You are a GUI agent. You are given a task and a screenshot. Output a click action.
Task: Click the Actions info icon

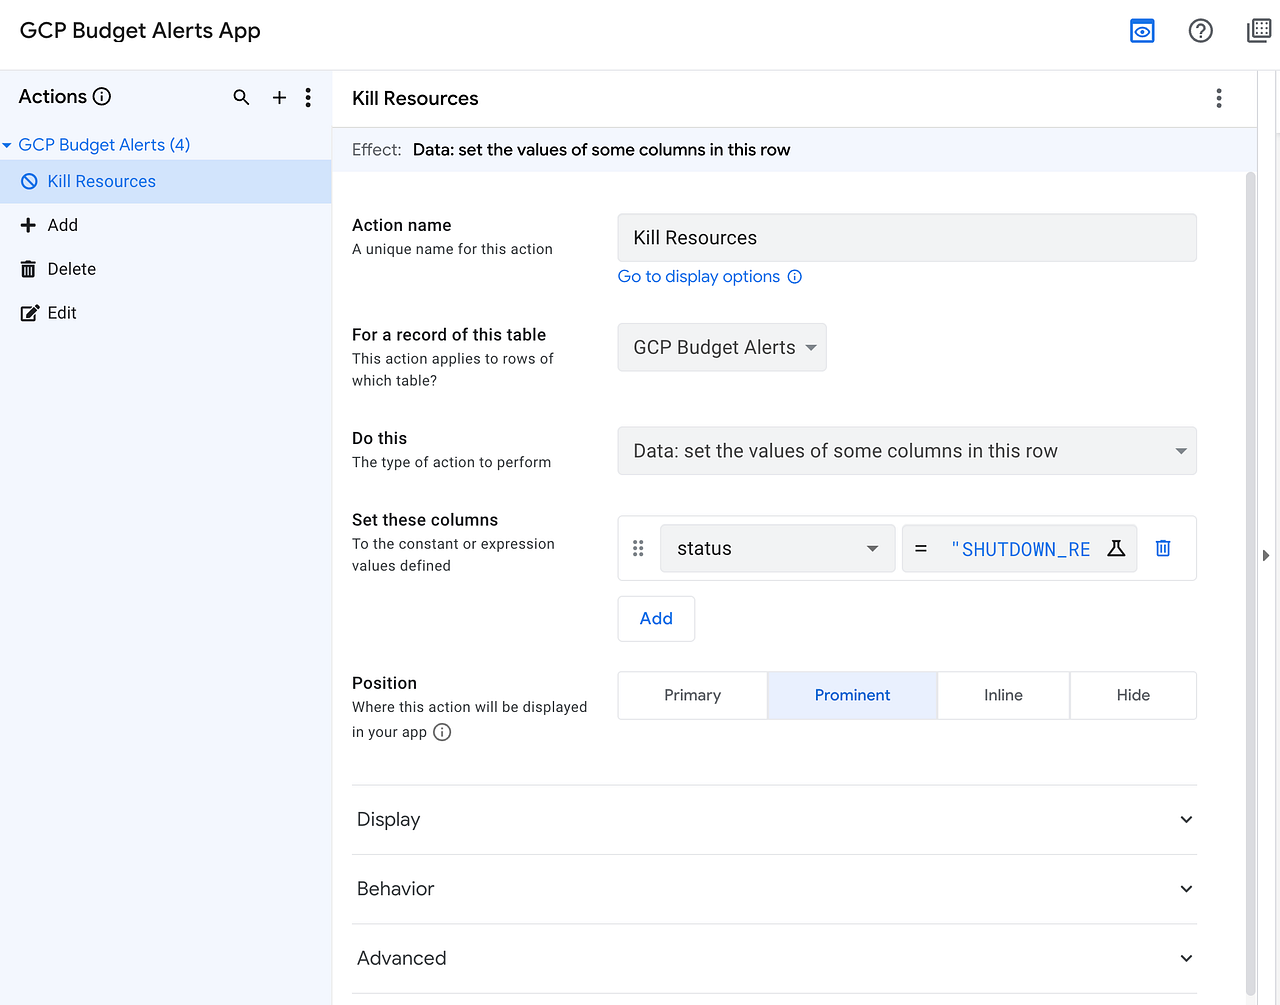coord(102,97)
